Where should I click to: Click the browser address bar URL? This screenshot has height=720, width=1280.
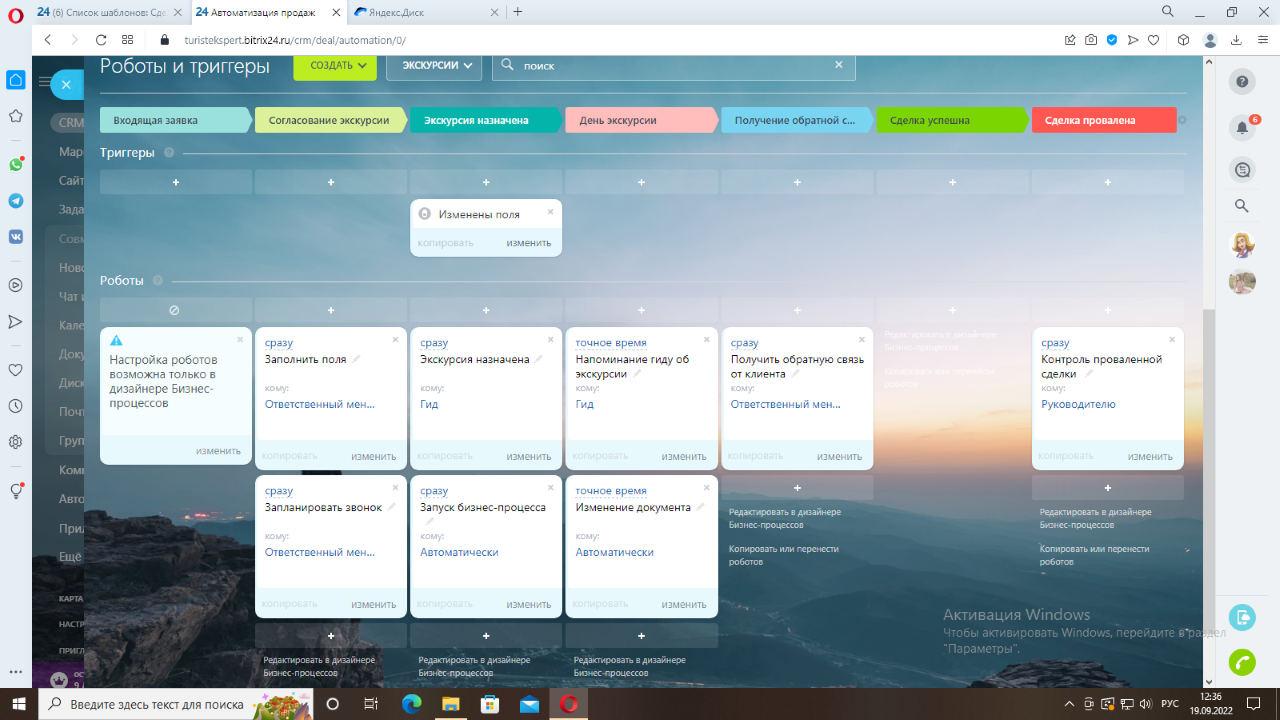coord(294,40)
